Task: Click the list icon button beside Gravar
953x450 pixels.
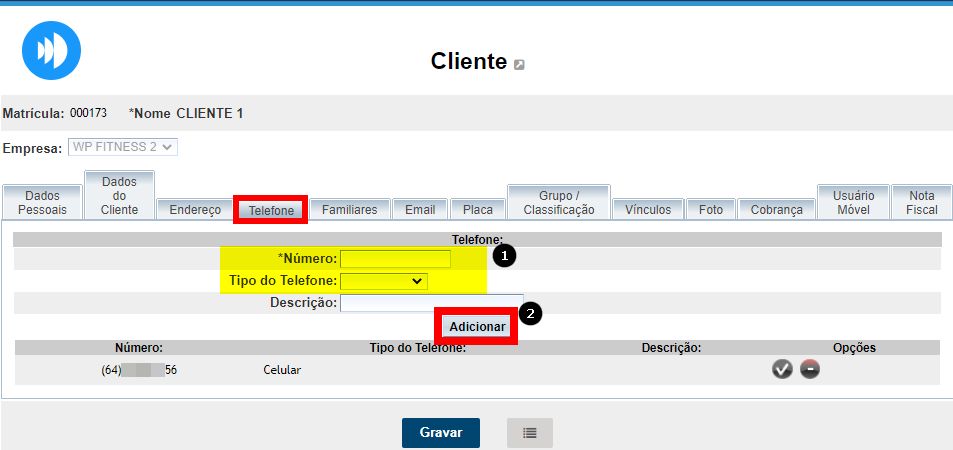Action: (529, 433)
